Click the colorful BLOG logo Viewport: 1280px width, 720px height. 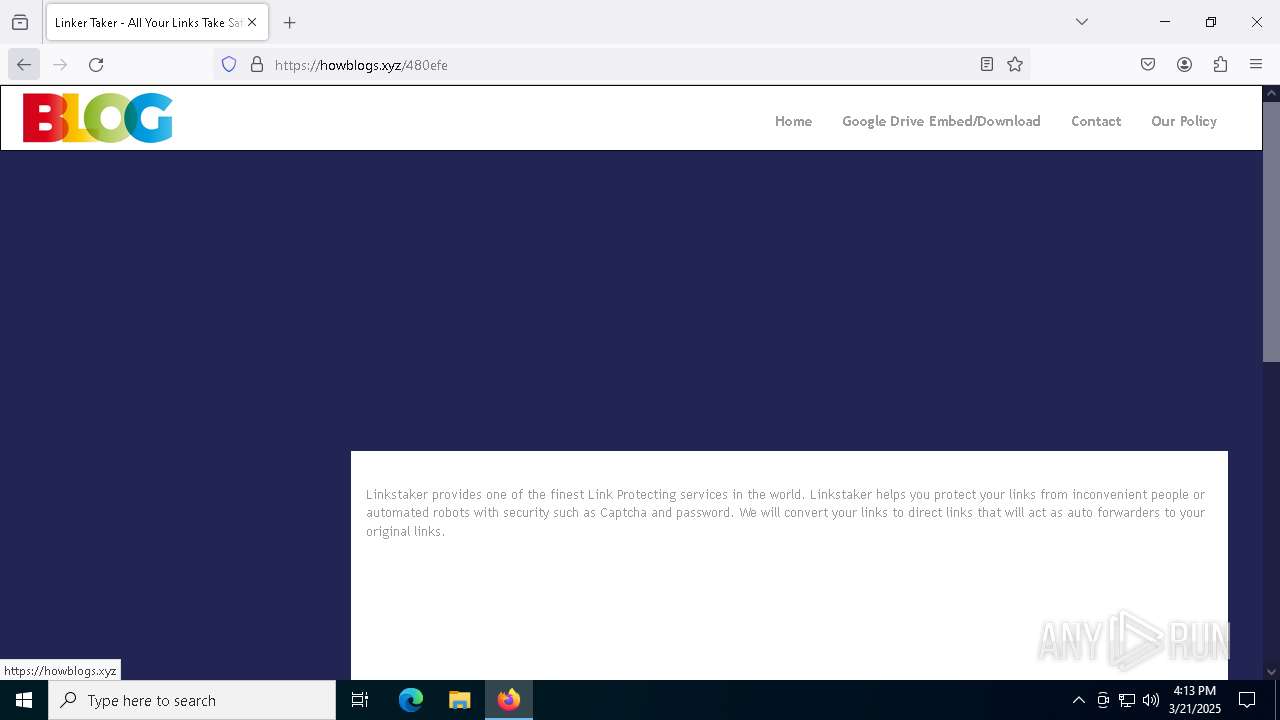tap(98, 118)
